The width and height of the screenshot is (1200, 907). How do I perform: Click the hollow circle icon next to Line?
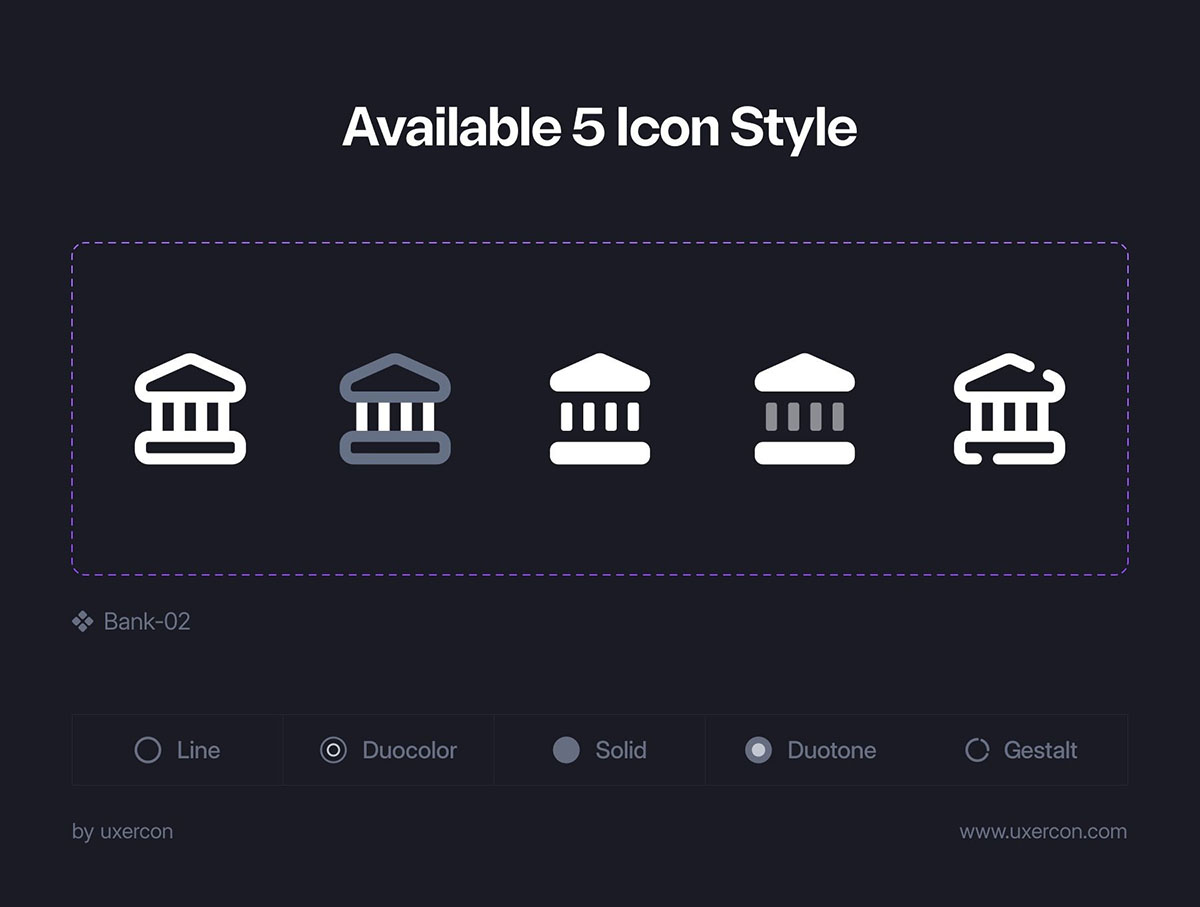148,750
